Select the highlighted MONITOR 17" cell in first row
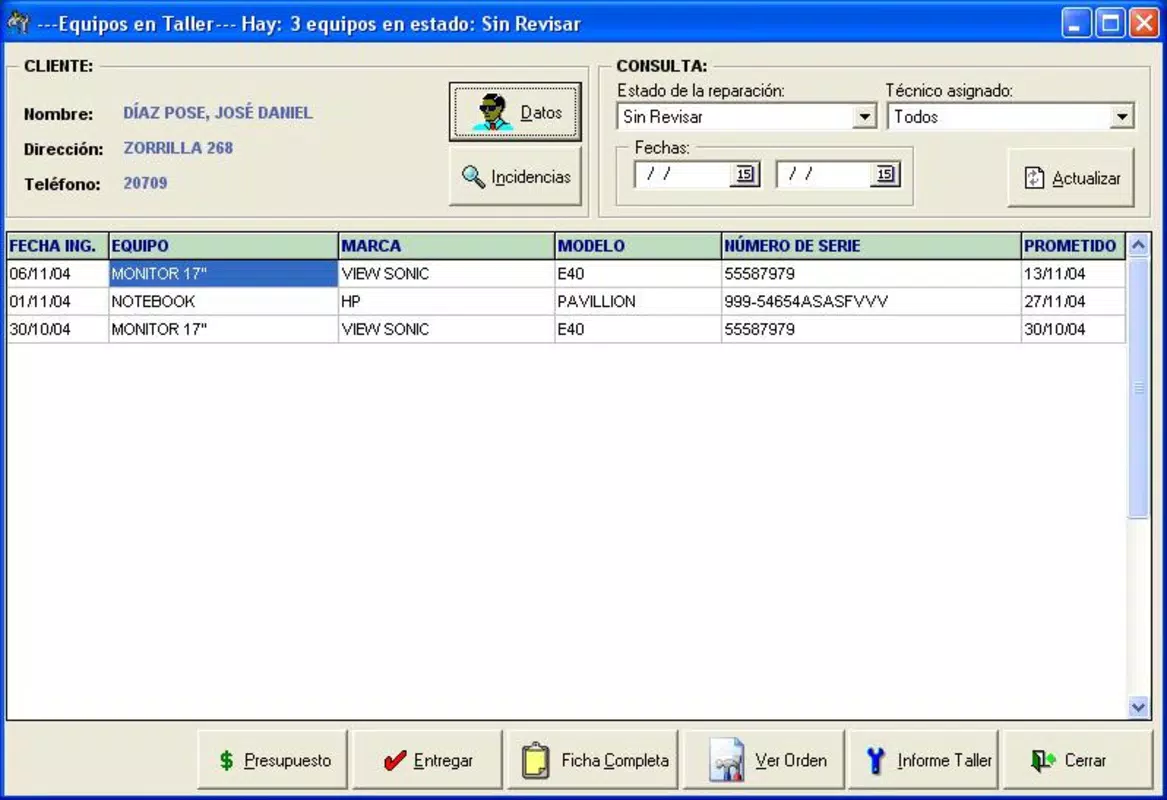Viewport: 1167px width, 800px height. pos(223,274)
